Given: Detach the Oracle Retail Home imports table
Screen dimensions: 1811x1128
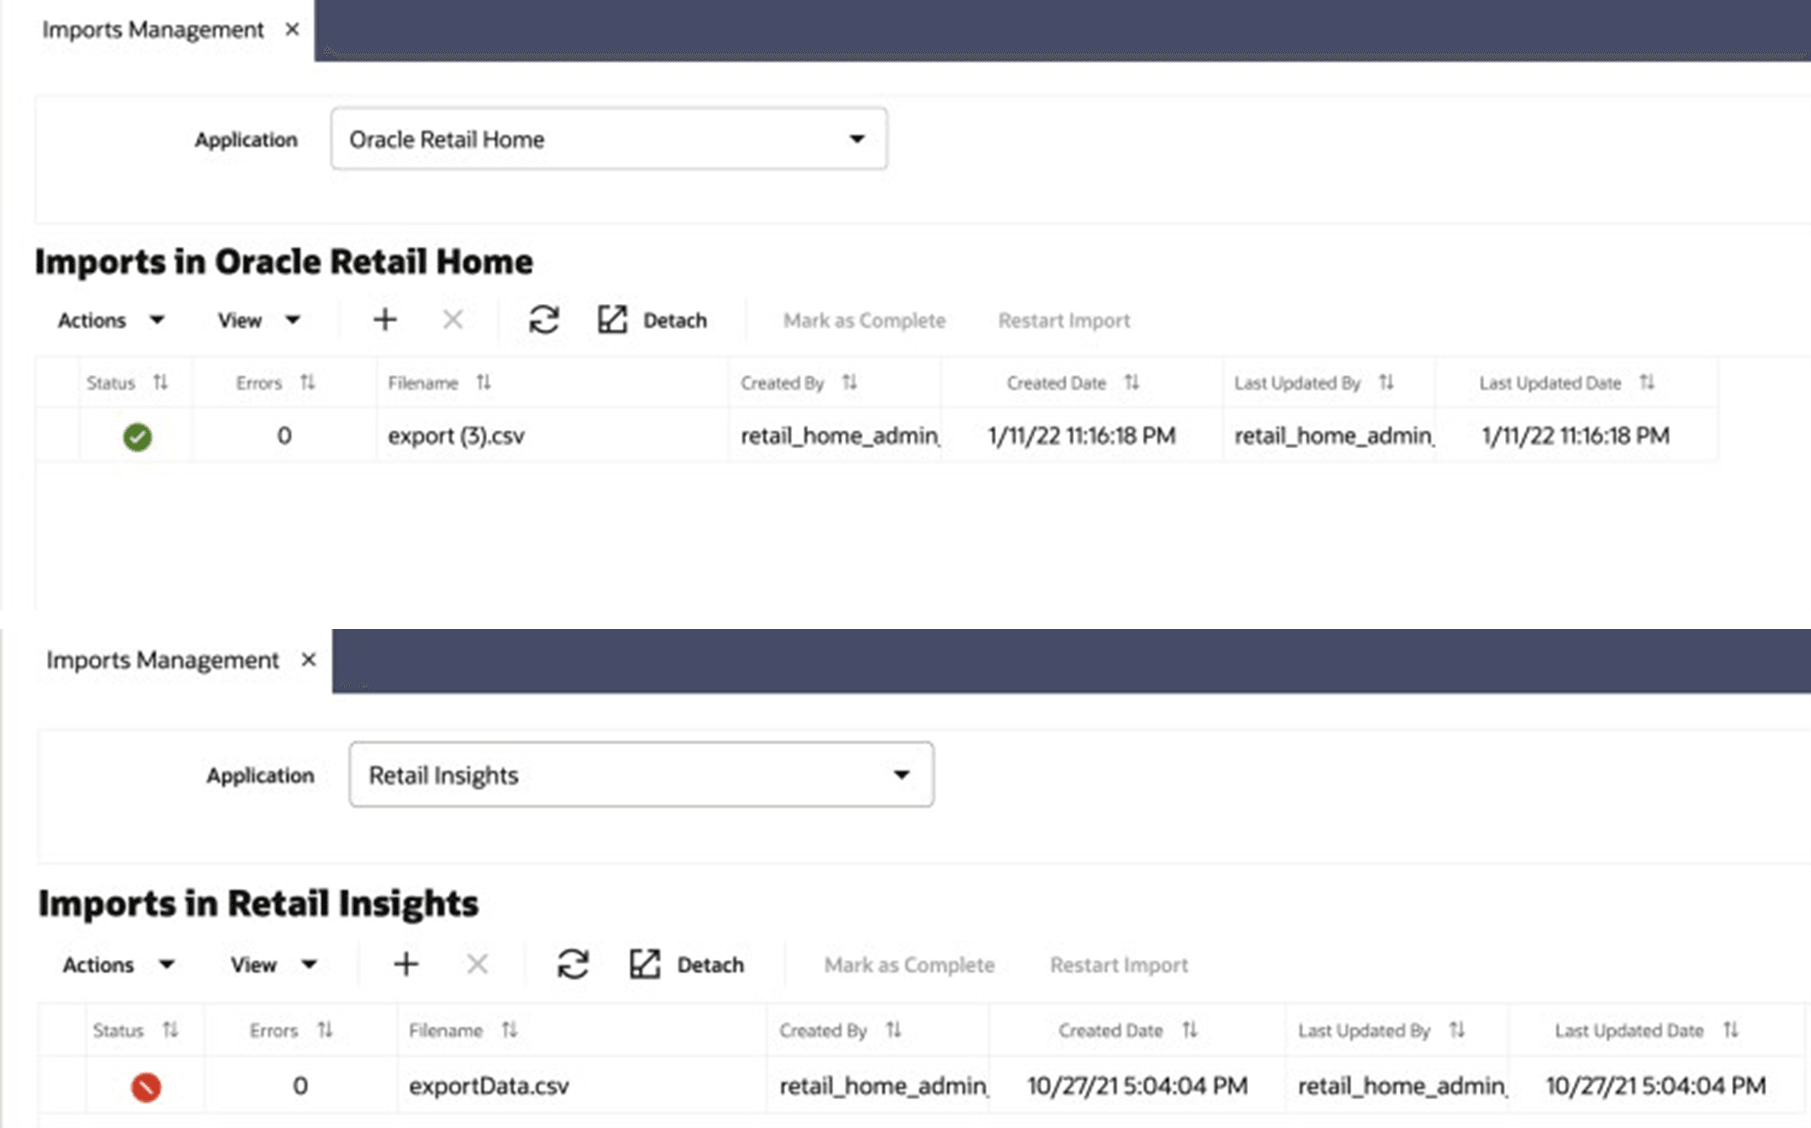Looking at the screenshot, I should click(653, 320).
